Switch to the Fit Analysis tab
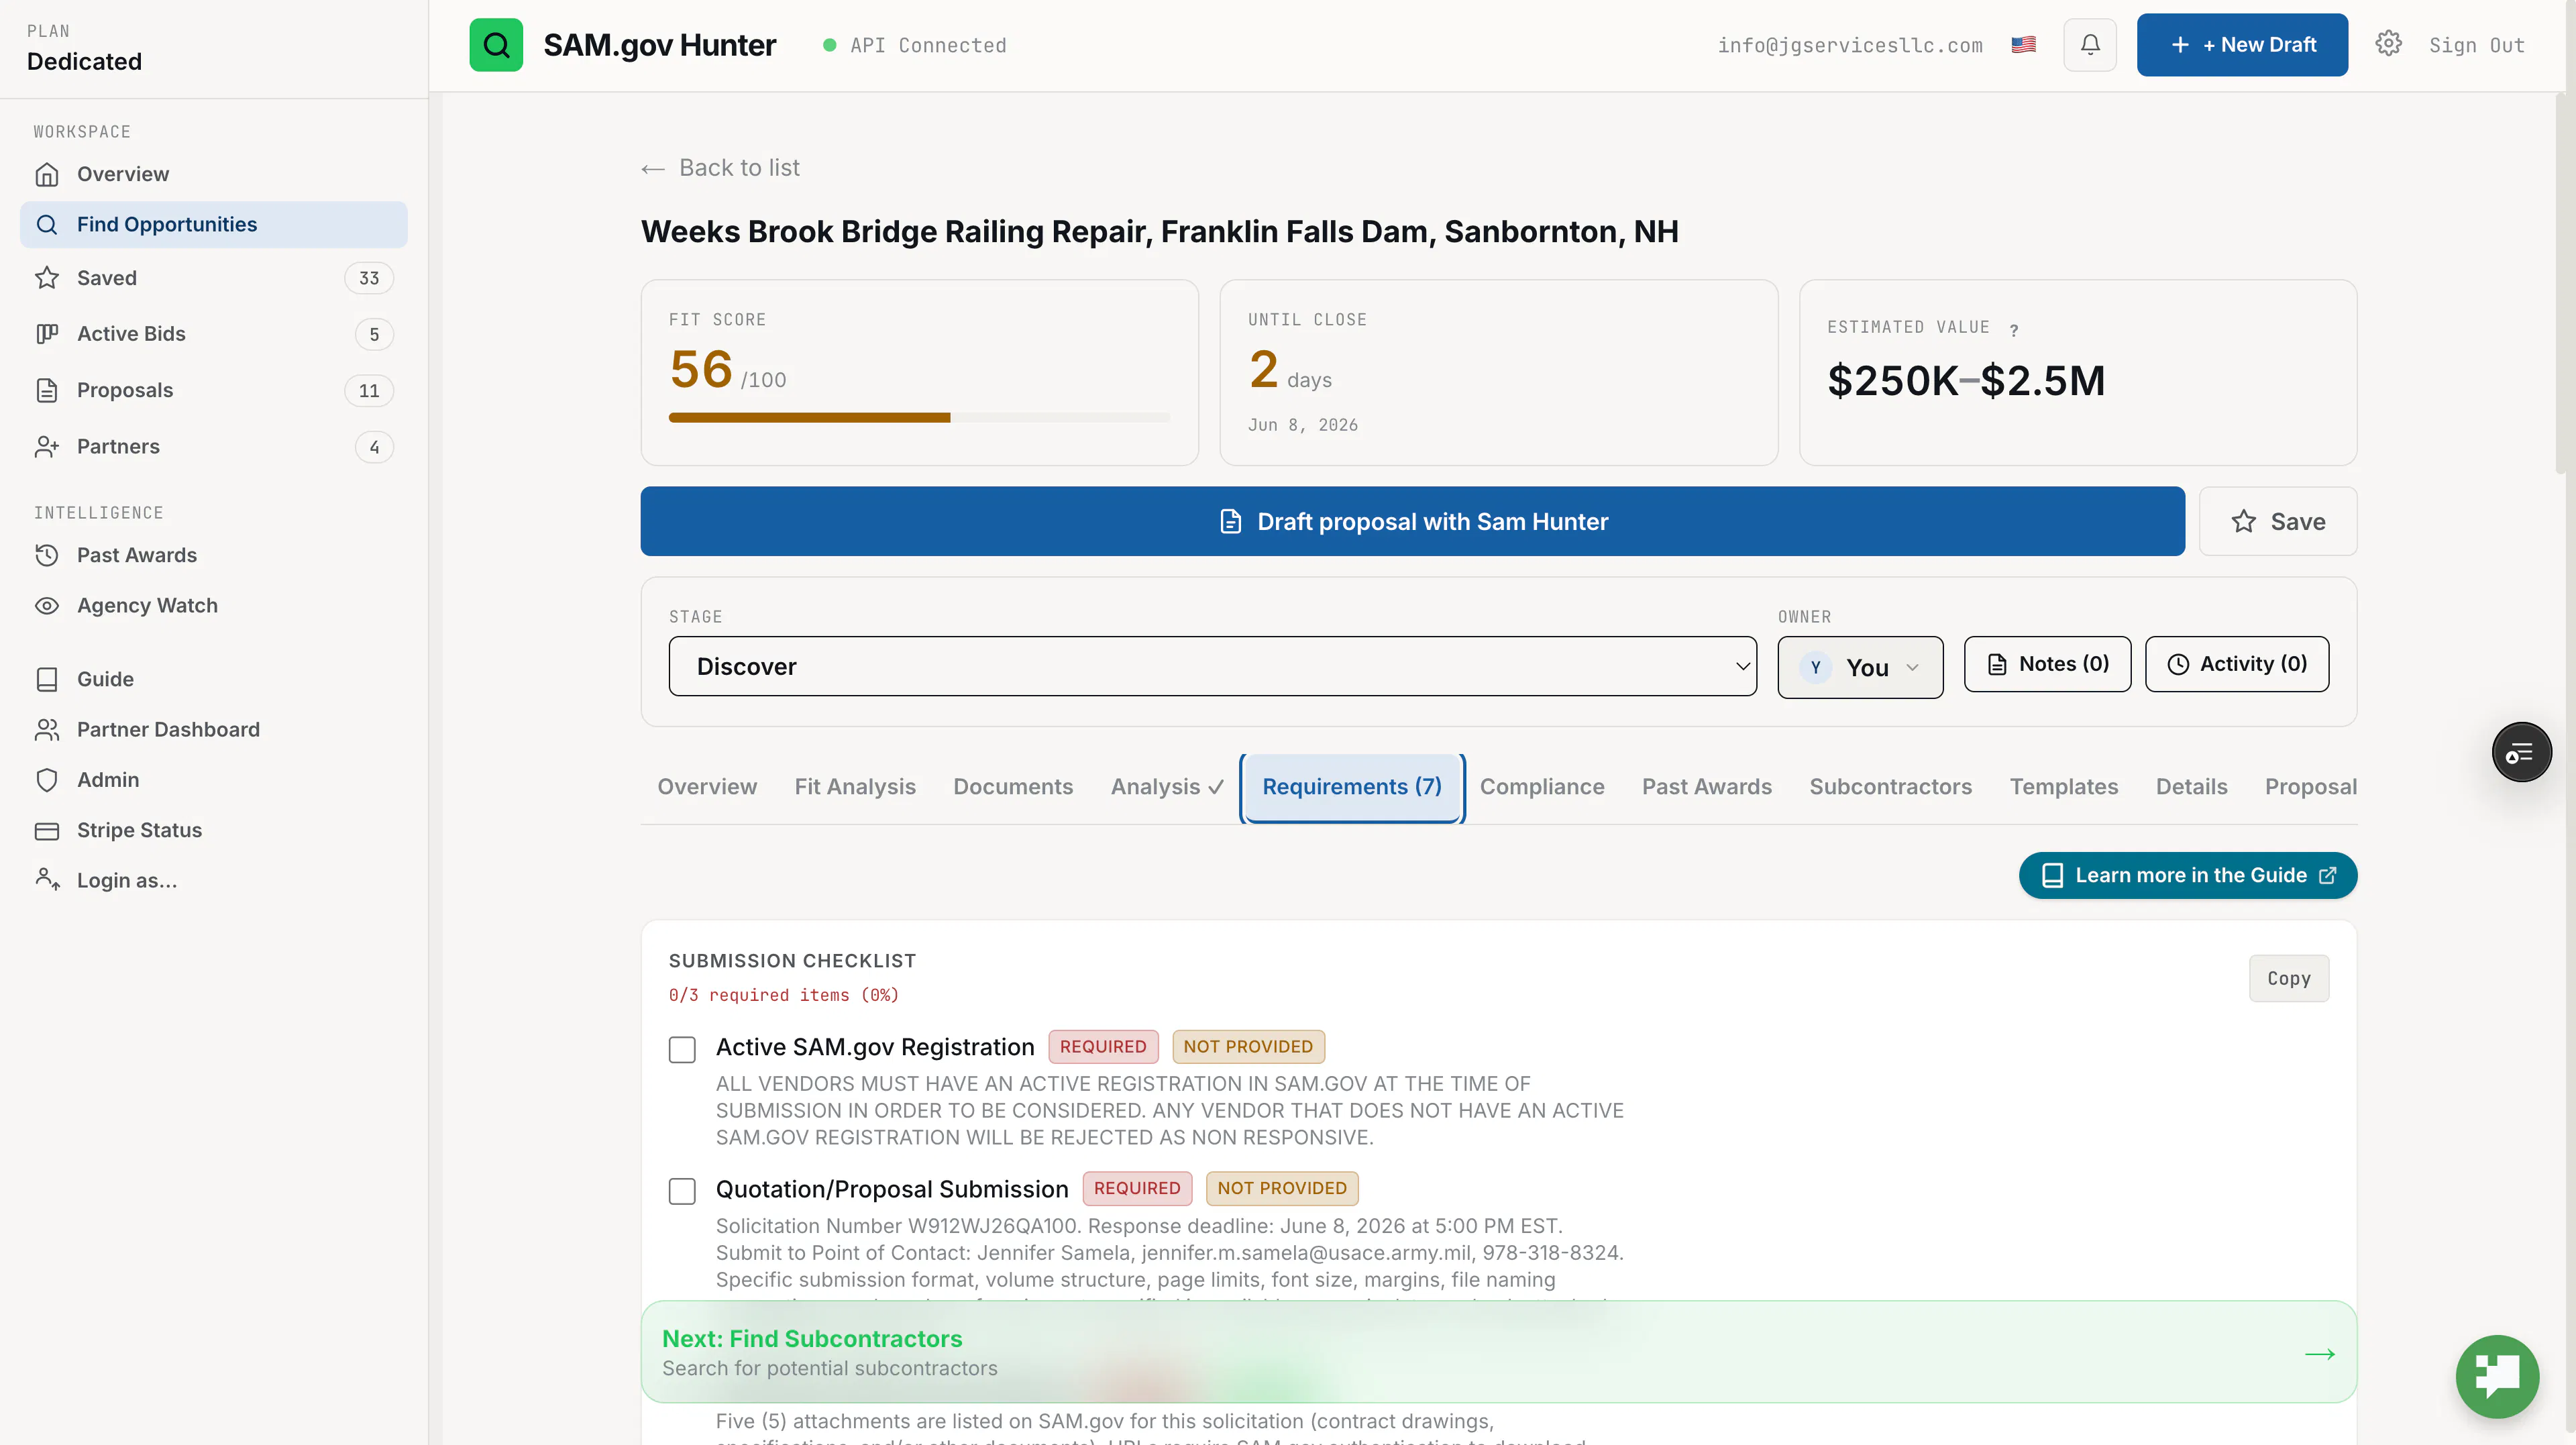Image resolution: width=2576 pixels, height=1445 pixels. [855, 787]
